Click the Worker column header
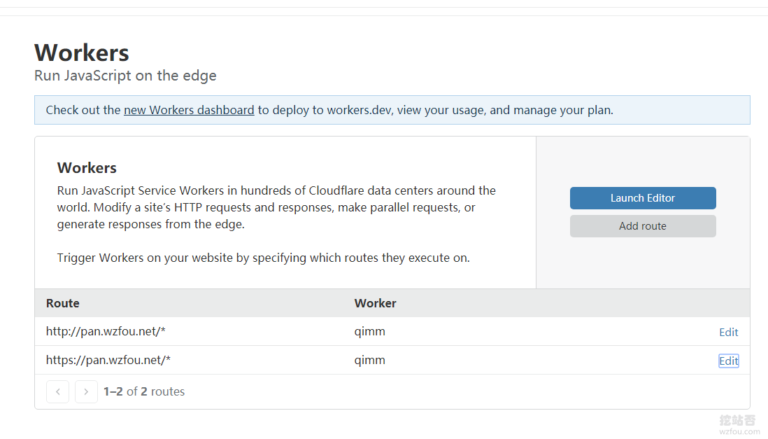 [375, 303]
